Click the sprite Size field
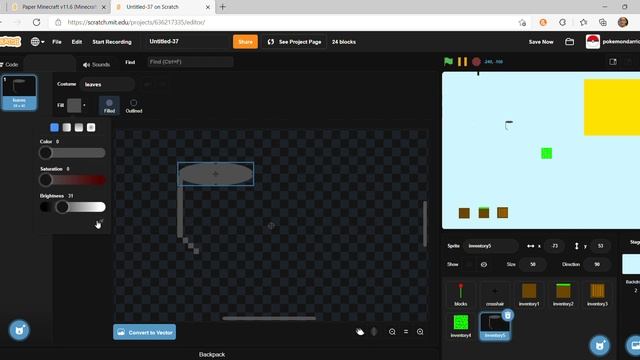640x360 pixels. point(532,264)
